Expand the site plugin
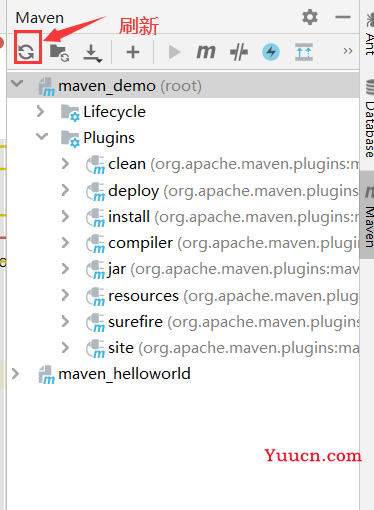This screenshot has width=374, height=510. (65, 348)
